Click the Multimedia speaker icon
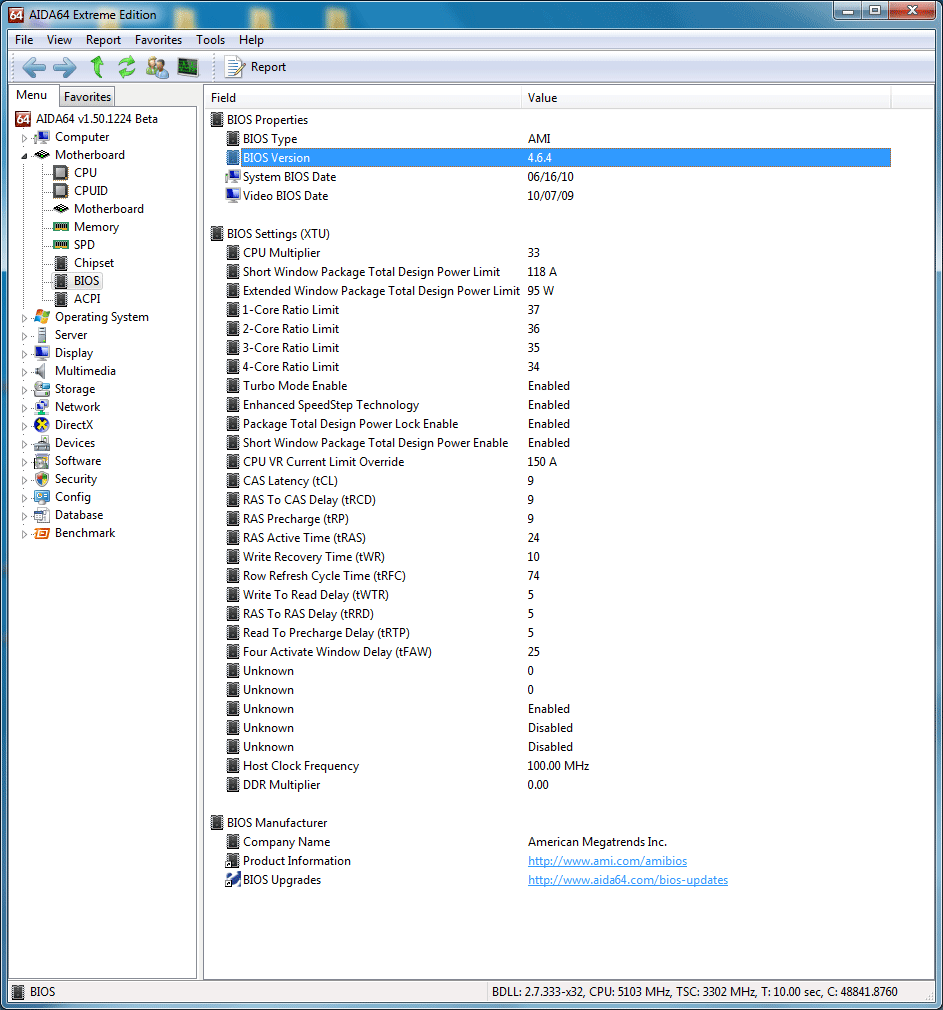 [x=42, y=371]
